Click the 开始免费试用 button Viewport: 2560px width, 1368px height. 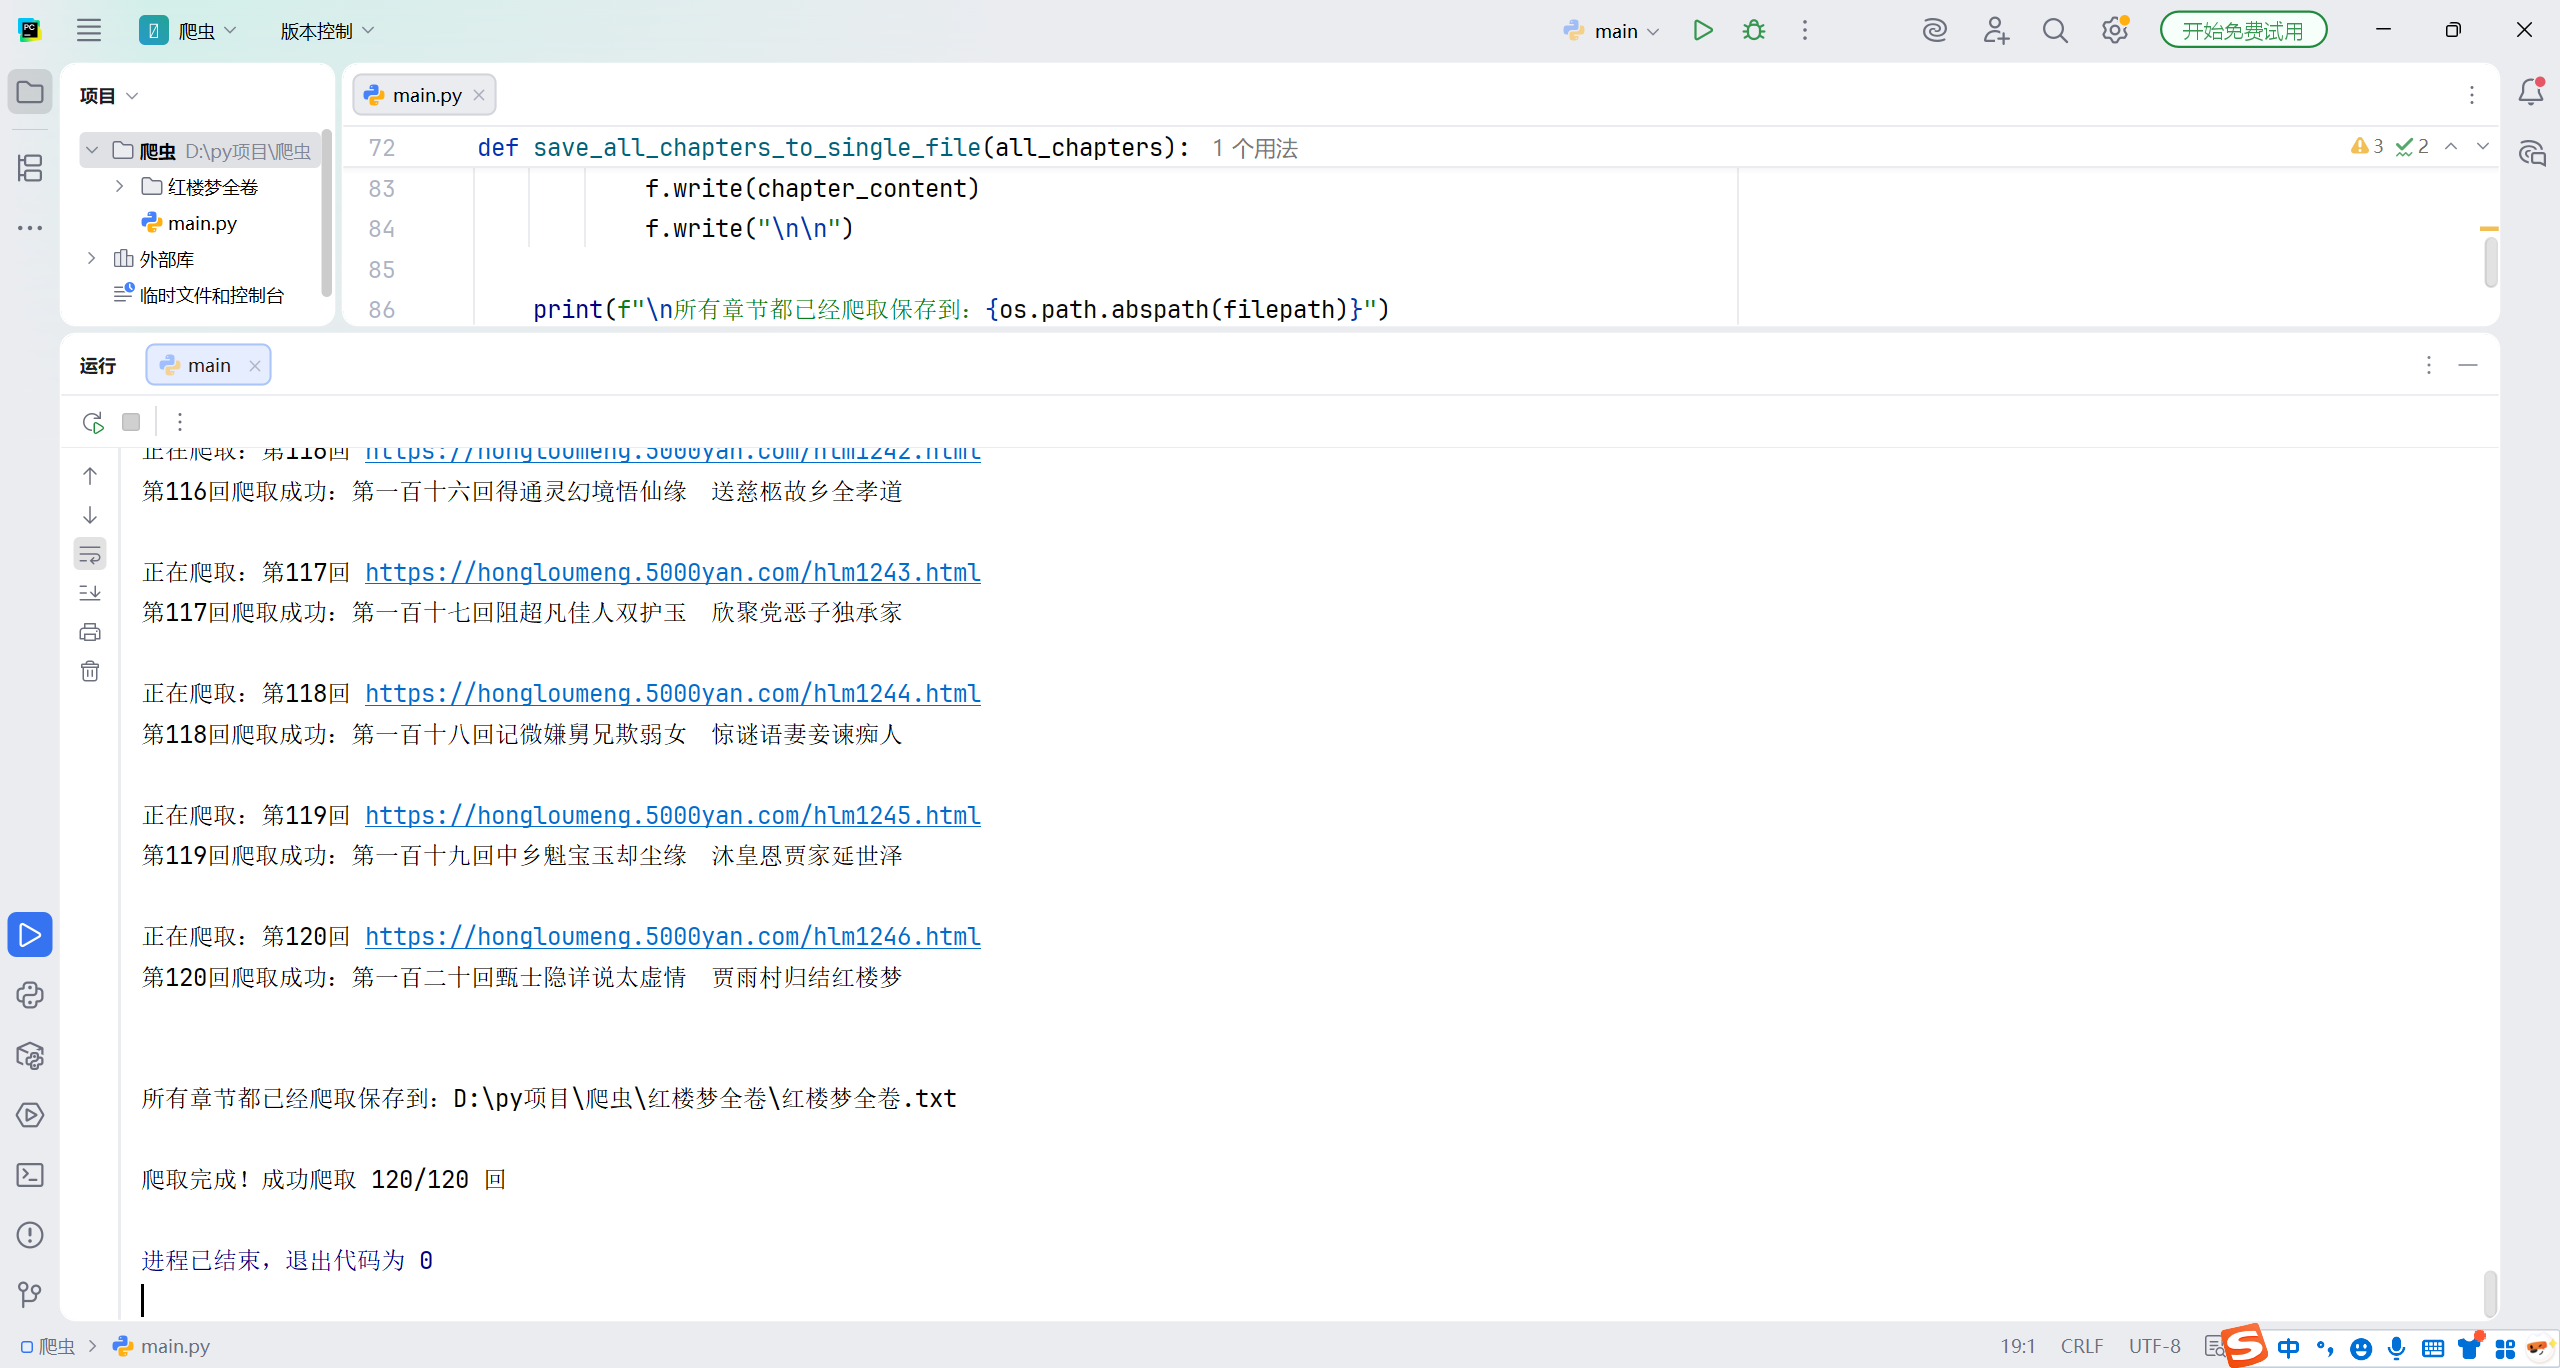click(2242, 31)
